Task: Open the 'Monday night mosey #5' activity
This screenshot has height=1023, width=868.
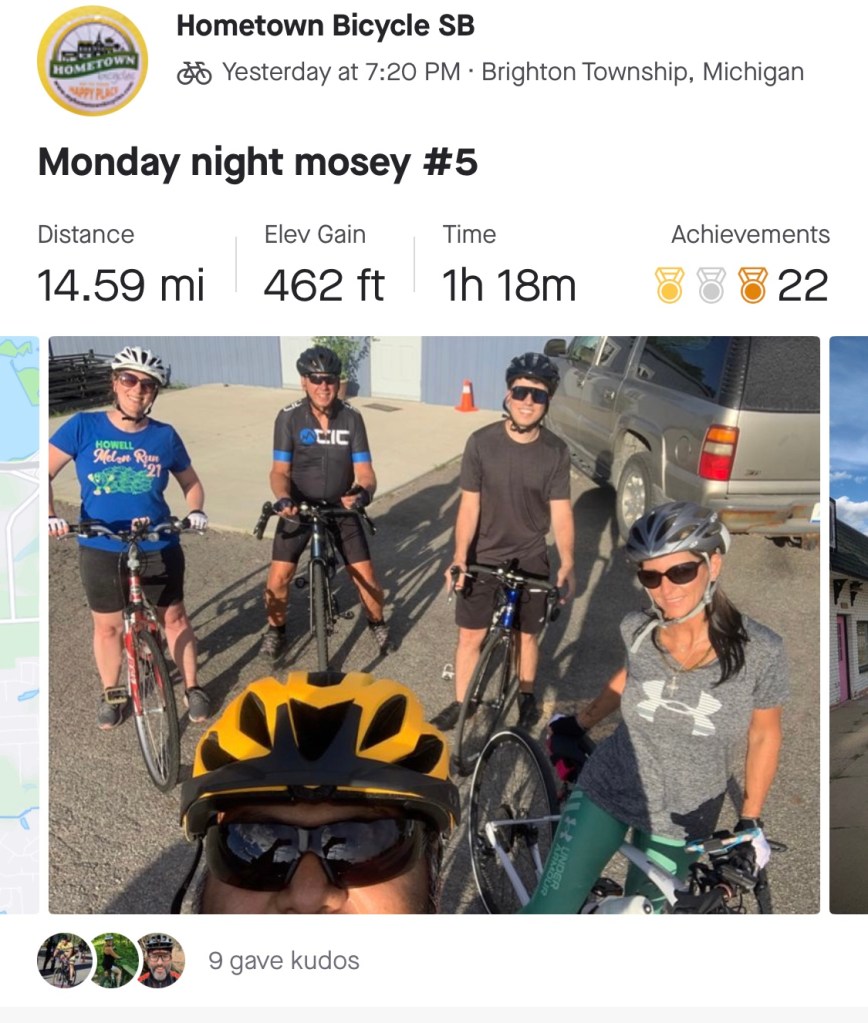Action: pos(257,162)
